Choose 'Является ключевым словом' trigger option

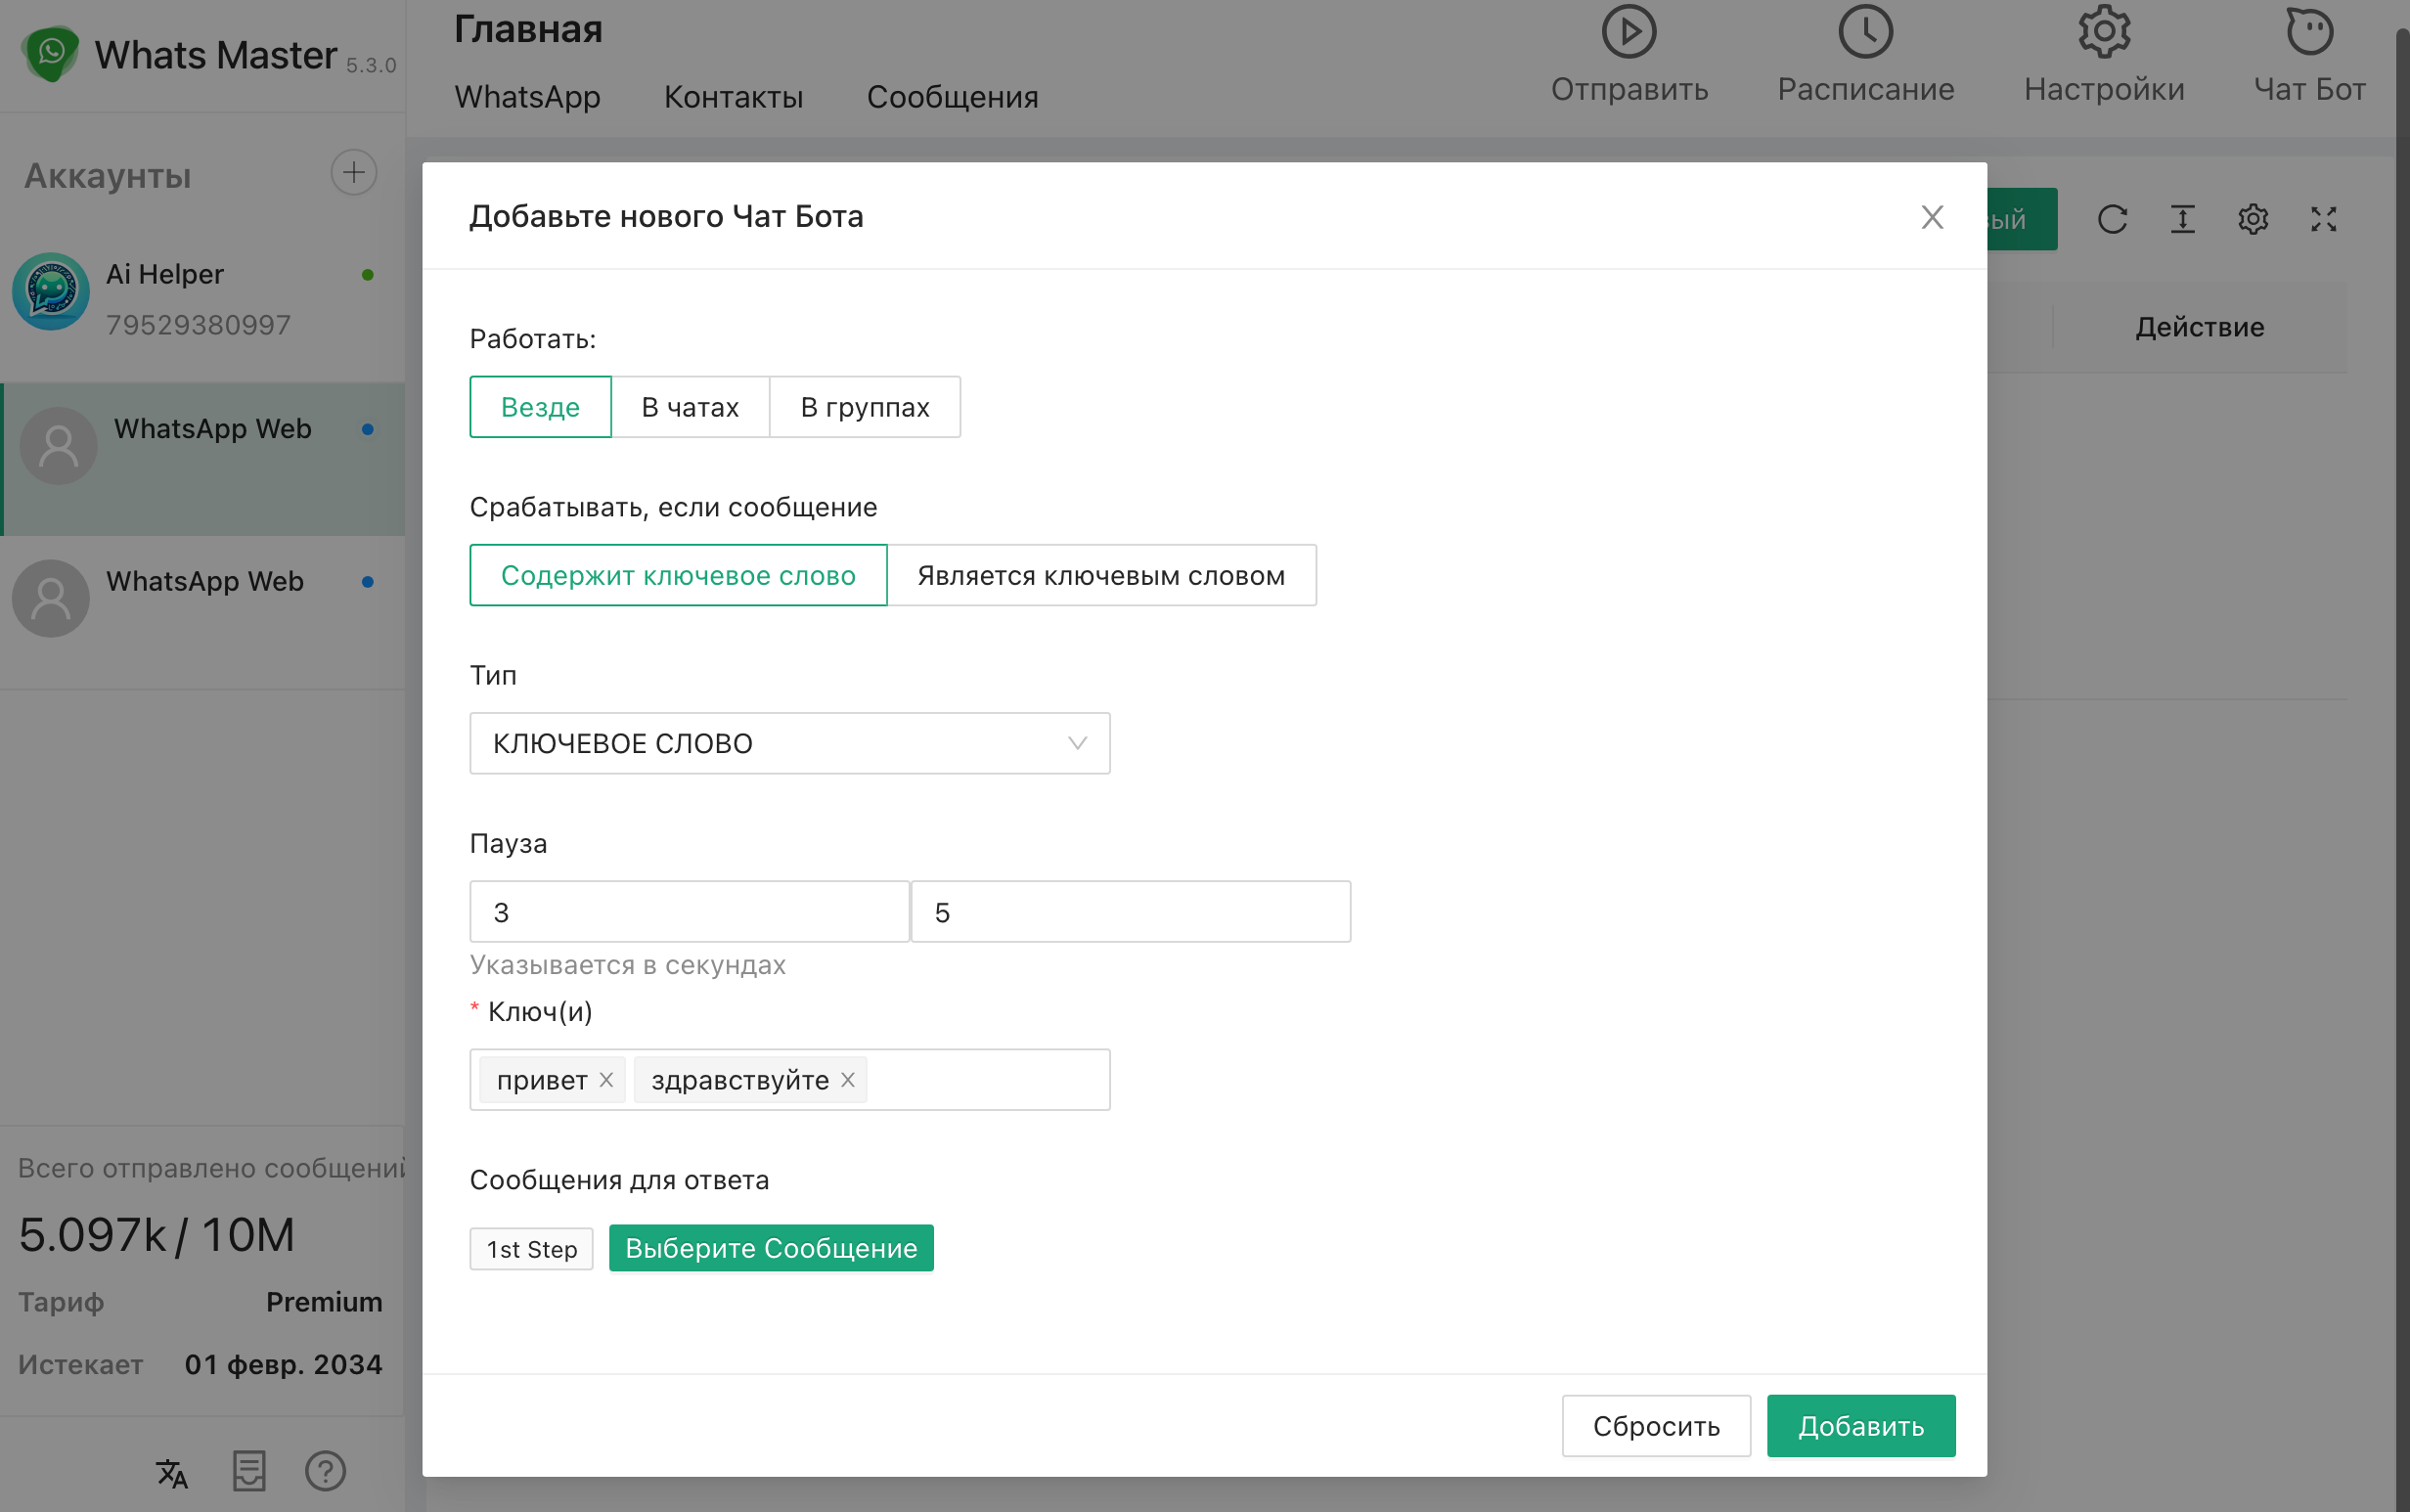1100,575
